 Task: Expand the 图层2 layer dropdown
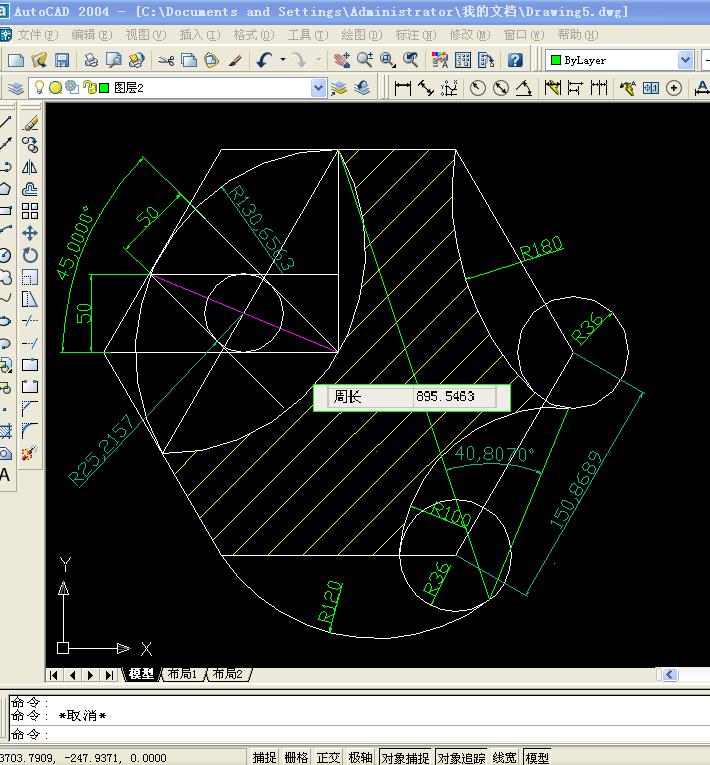point(318,88)
